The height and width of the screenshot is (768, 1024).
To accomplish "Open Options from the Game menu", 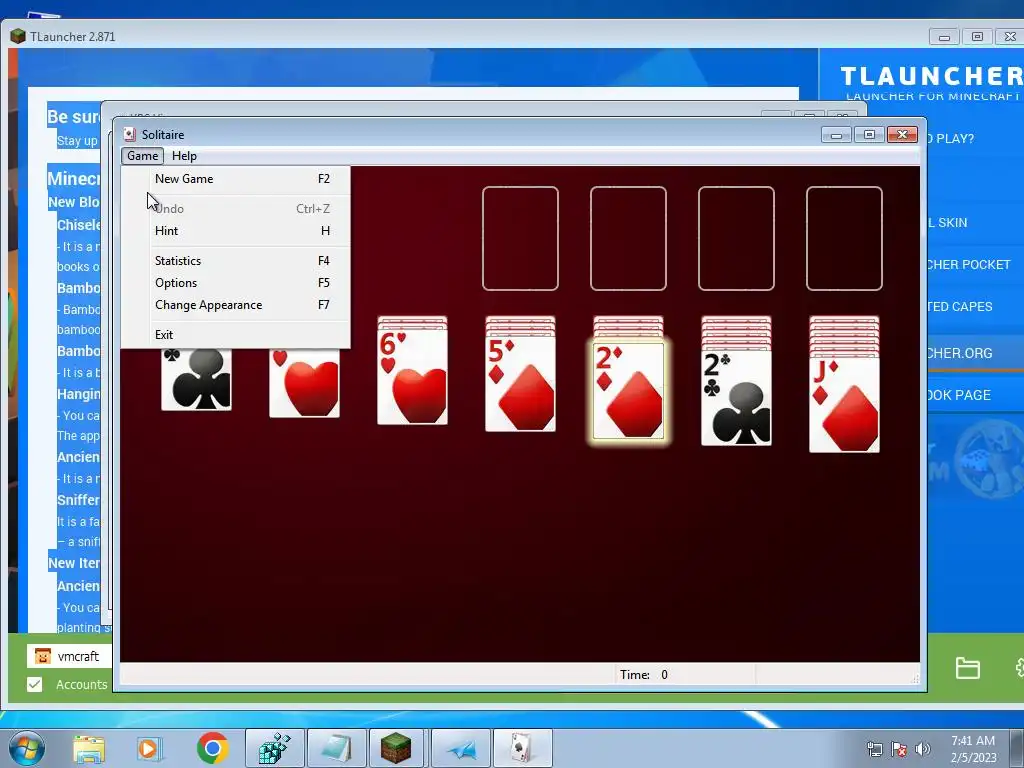I will pos(236,283).
